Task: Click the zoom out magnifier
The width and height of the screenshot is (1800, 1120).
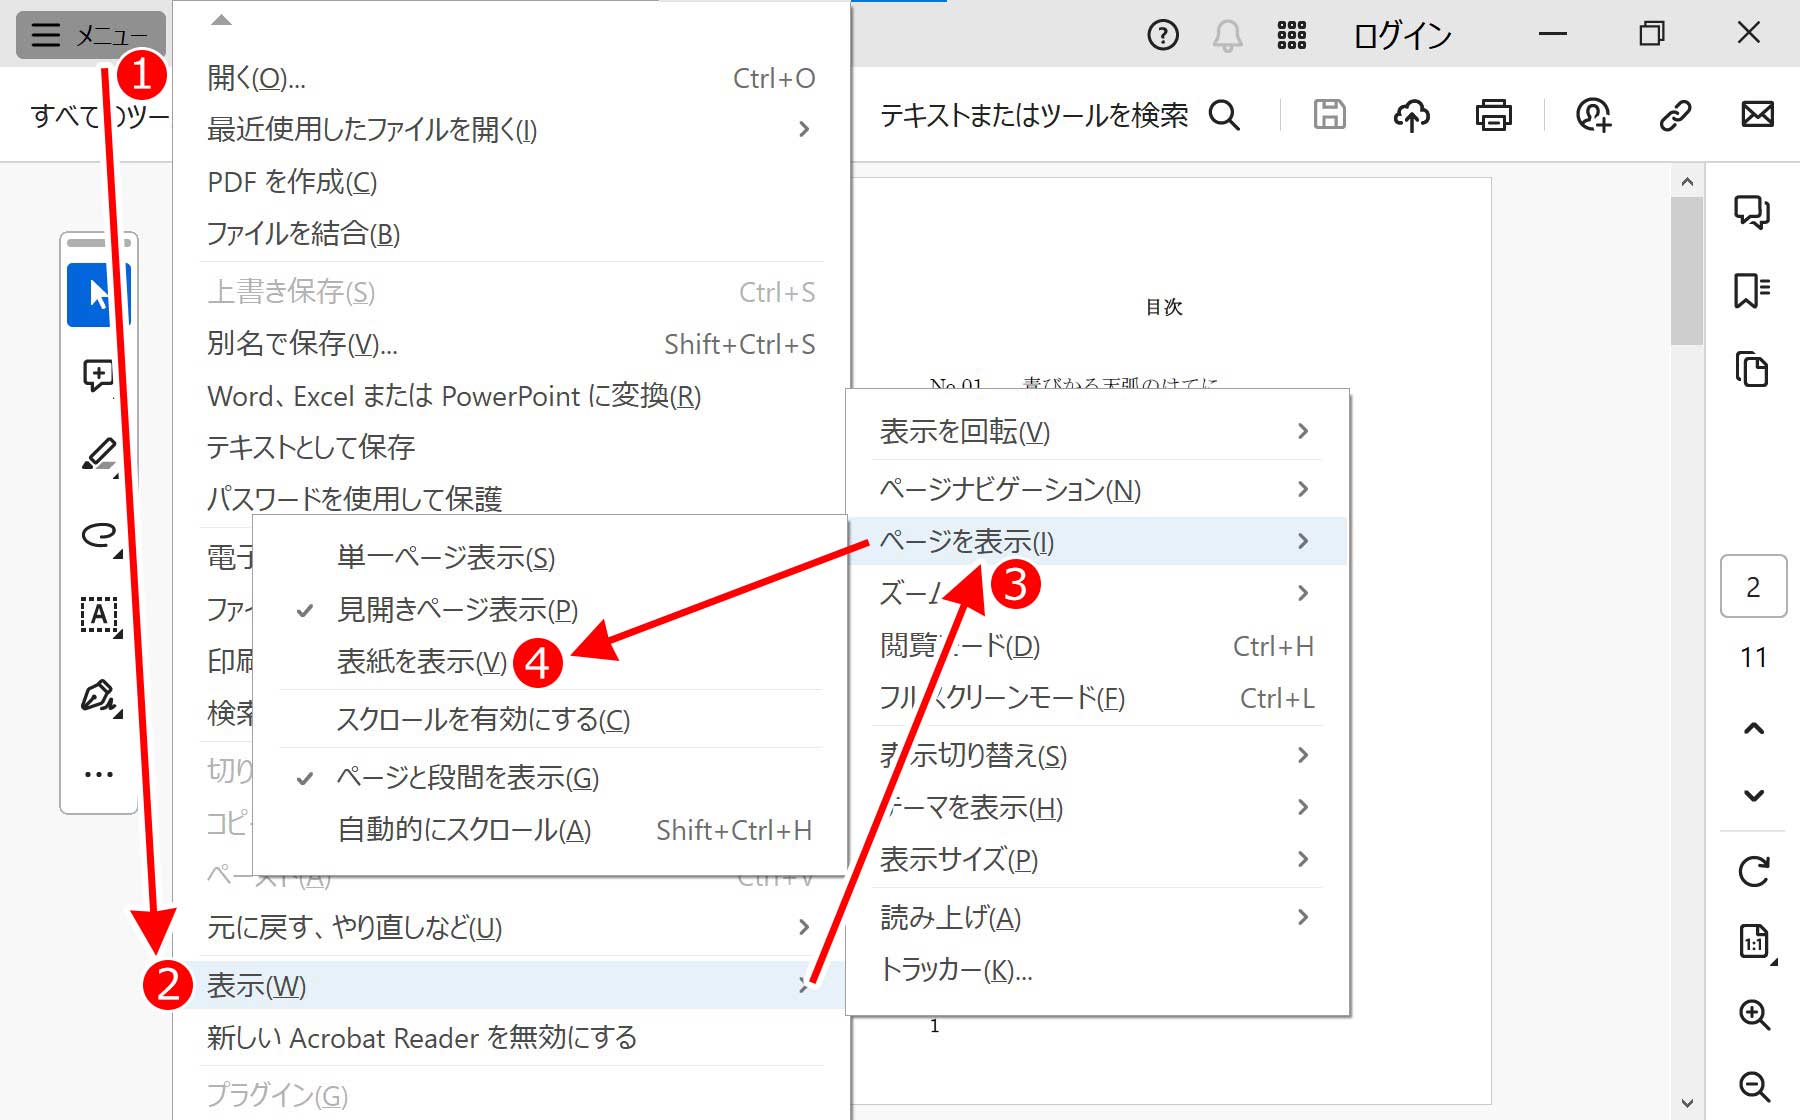Action: (1754, 1086)
